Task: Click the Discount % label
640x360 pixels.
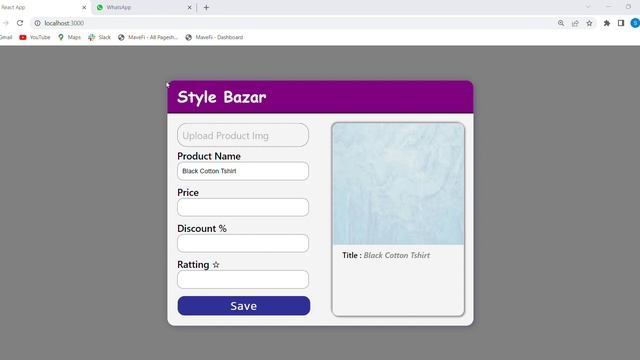Action: [202, 229]
